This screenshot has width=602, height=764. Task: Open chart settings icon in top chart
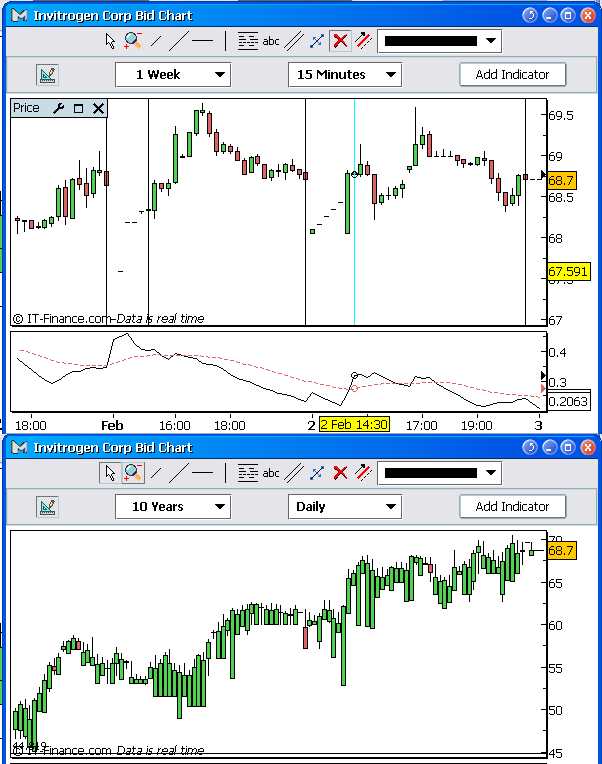(47, 75)
